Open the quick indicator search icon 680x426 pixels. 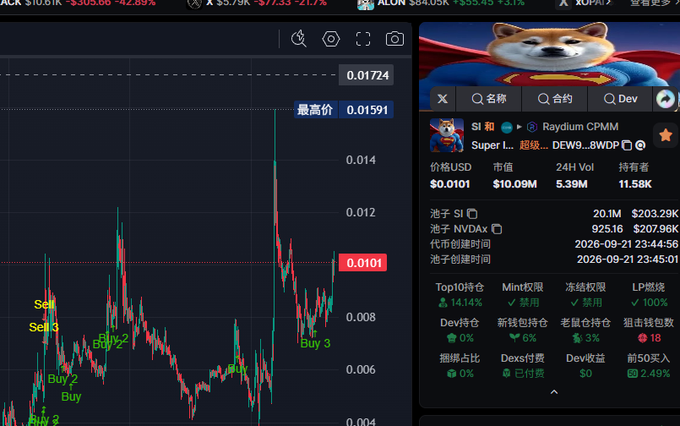(x=299, y=39)
